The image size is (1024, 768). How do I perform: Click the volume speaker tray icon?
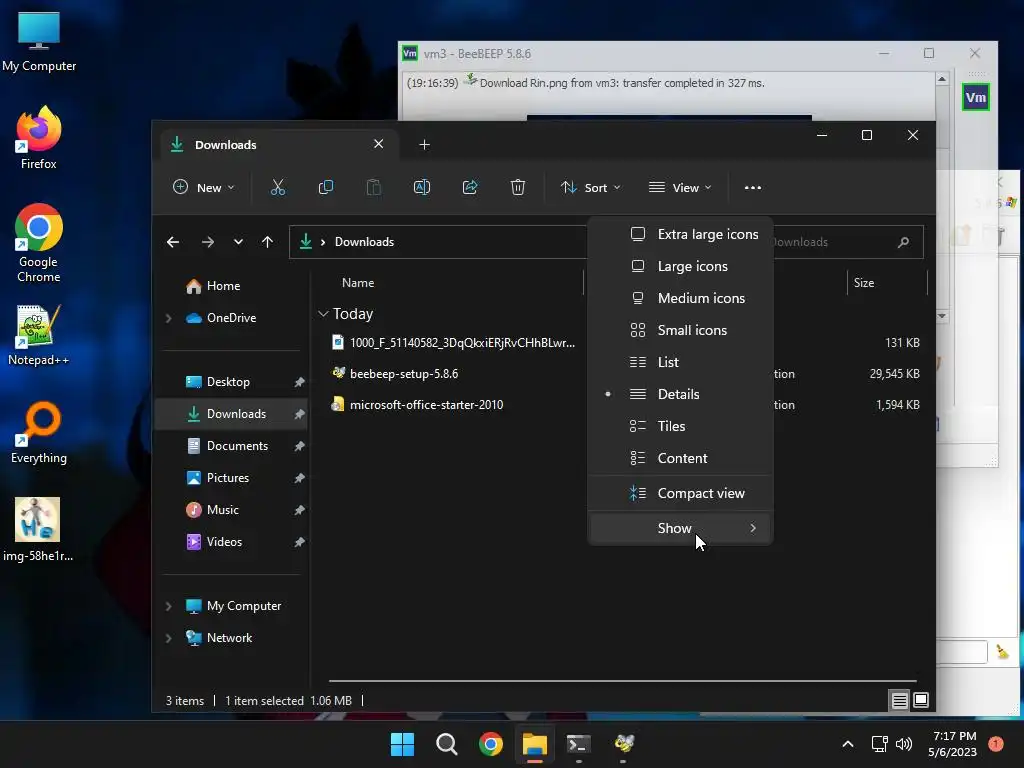pos(904,744)
